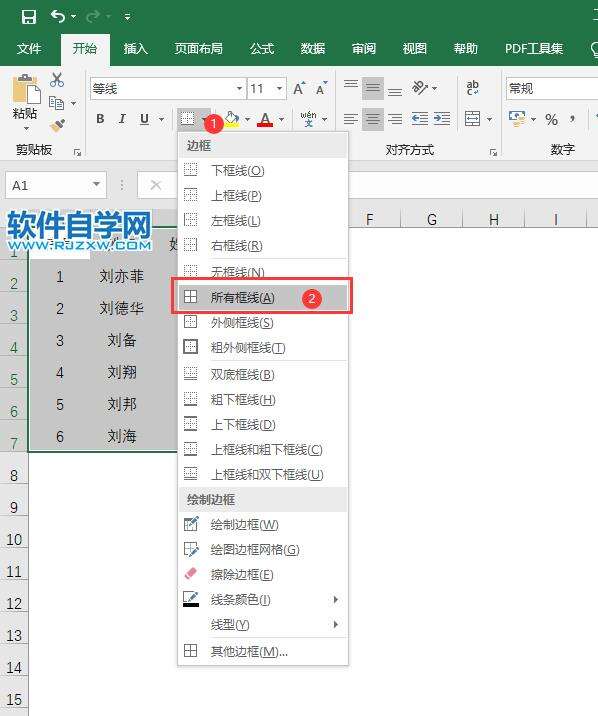Open underline style dropdown arrow
This screenshot has width=598, height=716.
coord(161,120)
